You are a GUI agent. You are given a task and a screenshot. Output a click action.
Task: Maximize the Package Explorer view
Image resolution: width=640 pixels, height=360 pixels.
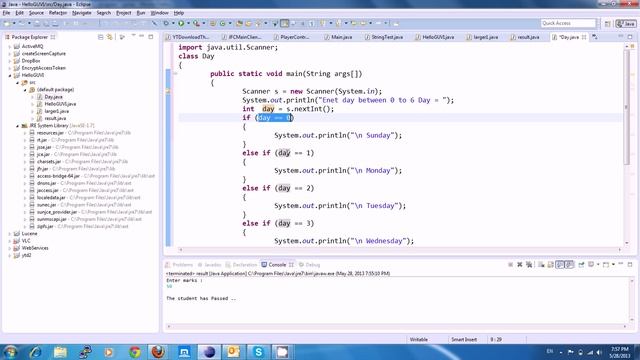pos(151,37)
